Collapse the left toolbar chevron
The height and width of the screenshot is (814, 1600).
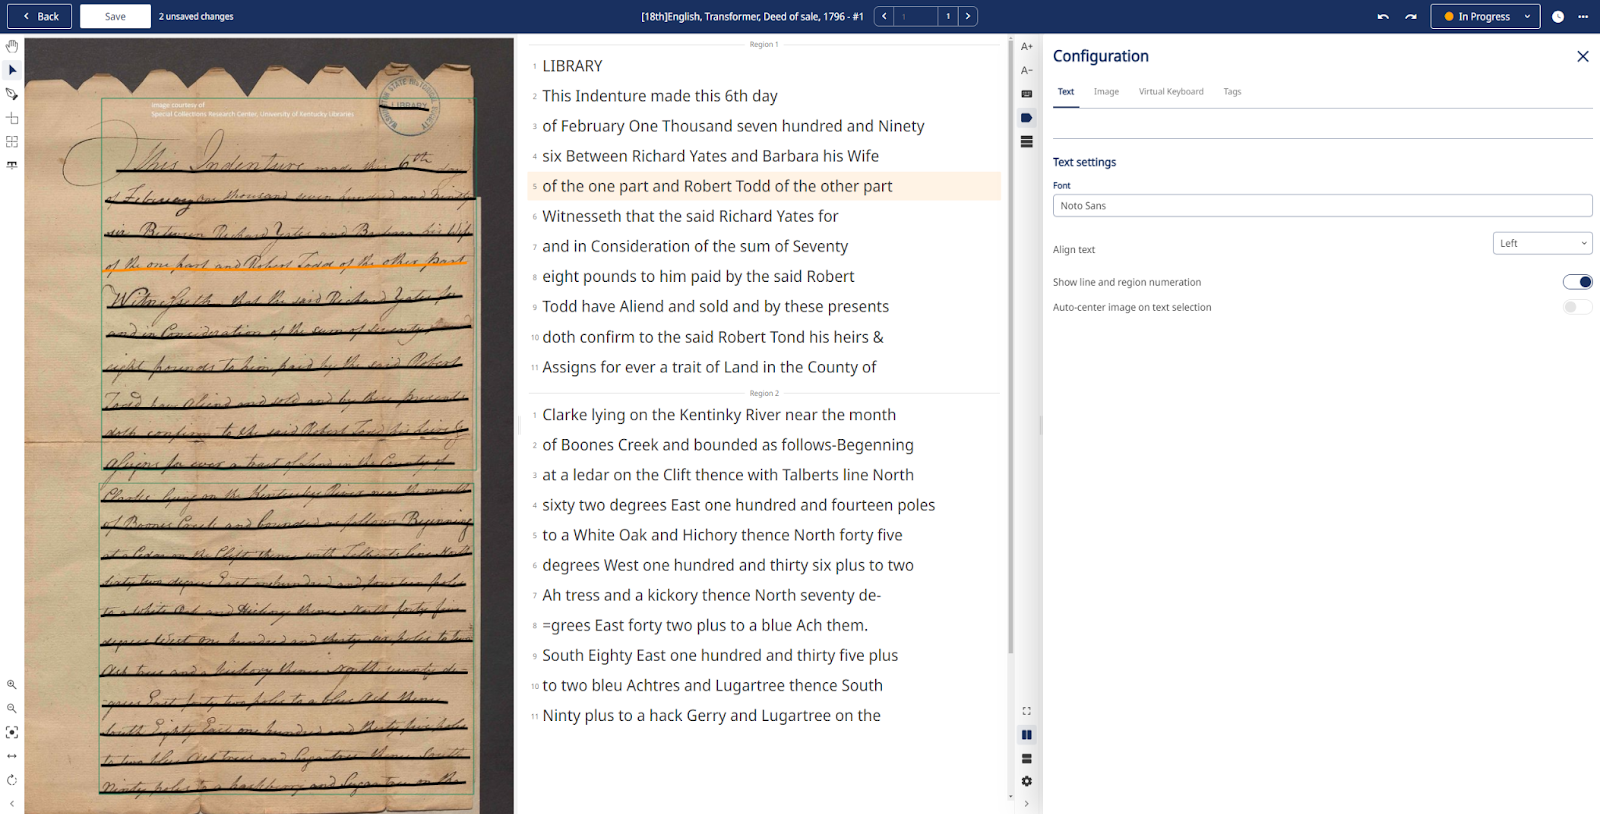click(12, 803)
